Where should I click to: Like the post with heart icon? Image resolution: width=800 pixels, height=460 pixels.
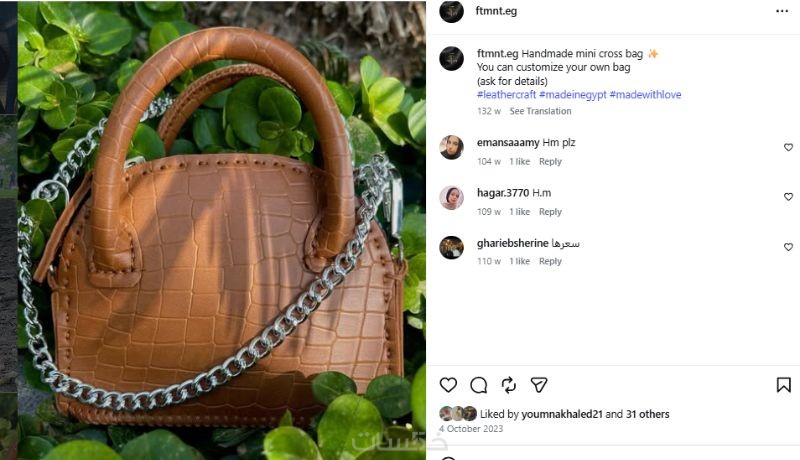[448, 385]
